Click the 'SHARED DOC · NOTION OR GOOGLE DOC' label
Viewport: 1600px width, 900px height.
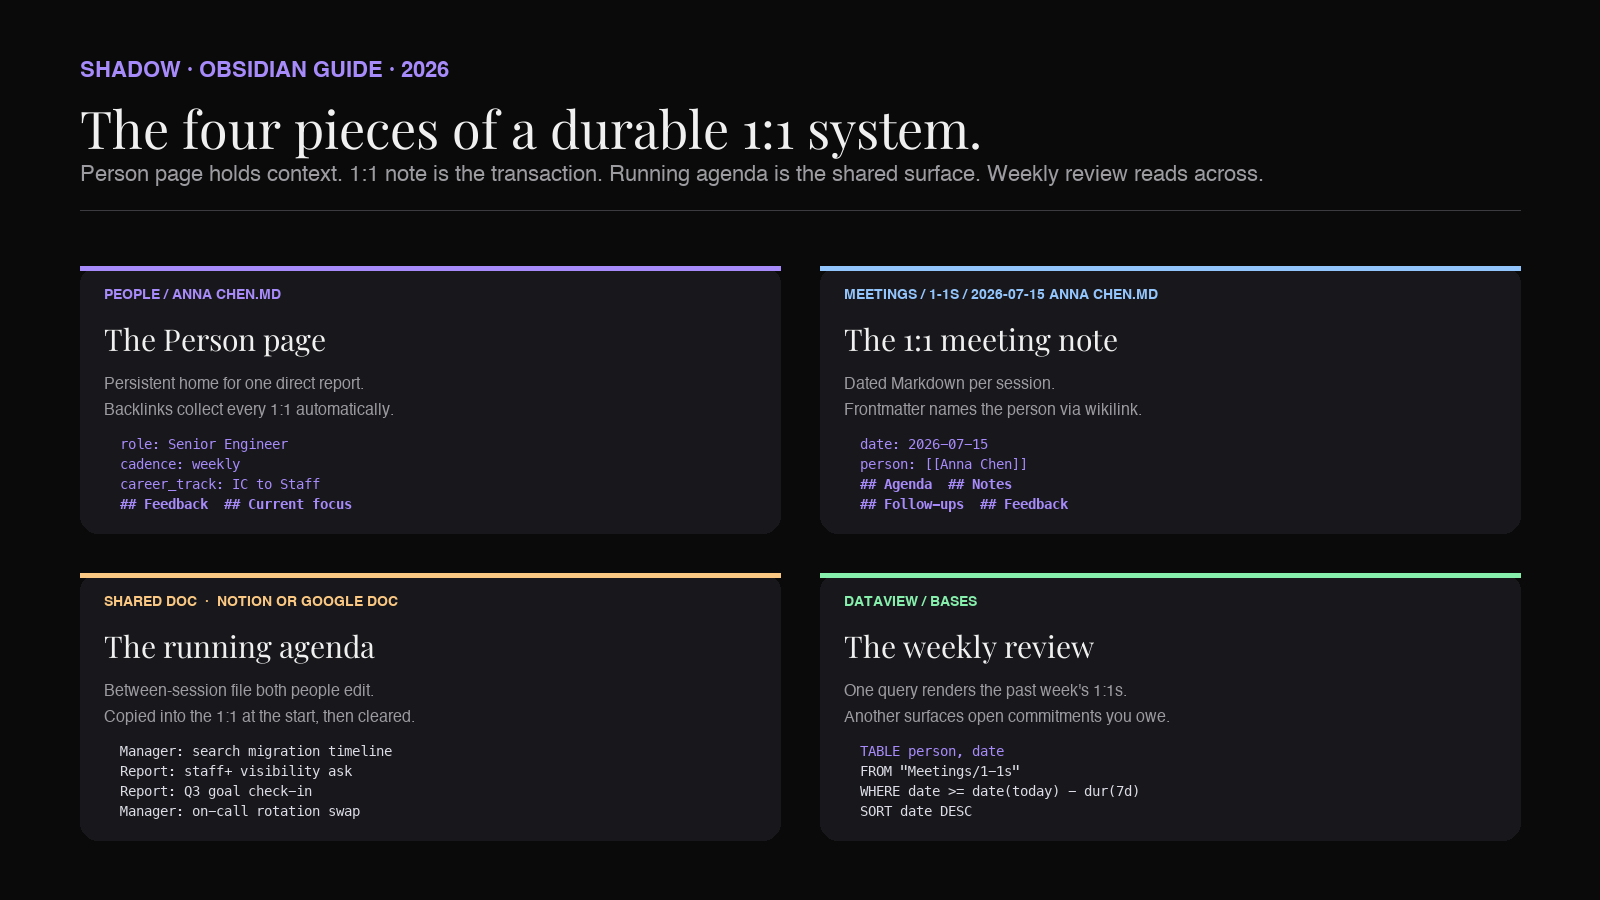pos(251,601)
